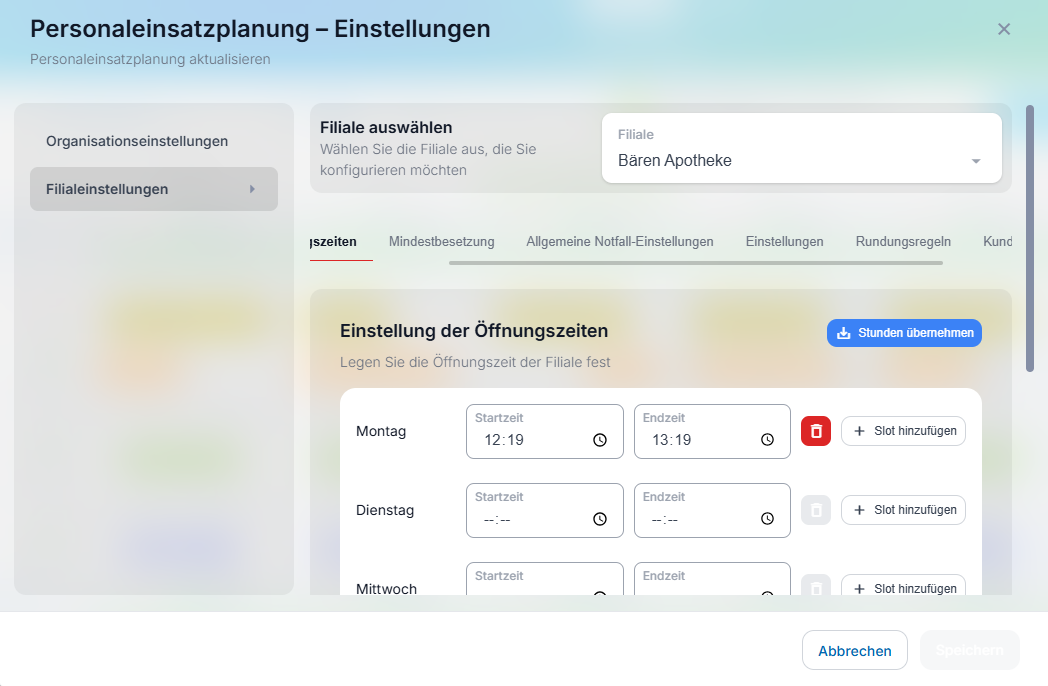Image resolution: width=1048 pixels, height=686 pixels.
Task: Open time picker clock for Montag Startzeit
Action: click(600, 440)
